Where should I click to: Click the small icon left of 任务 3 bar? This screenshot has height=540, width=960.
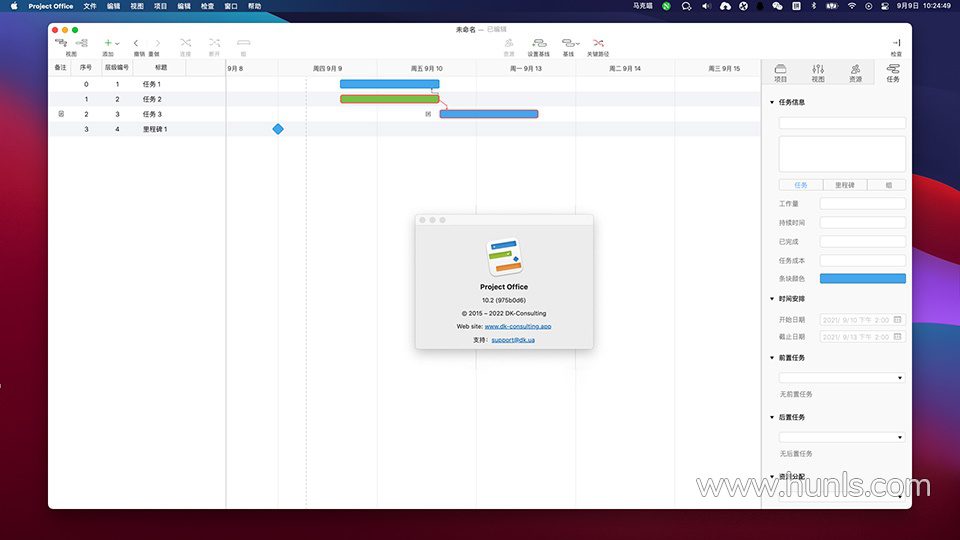428,114
